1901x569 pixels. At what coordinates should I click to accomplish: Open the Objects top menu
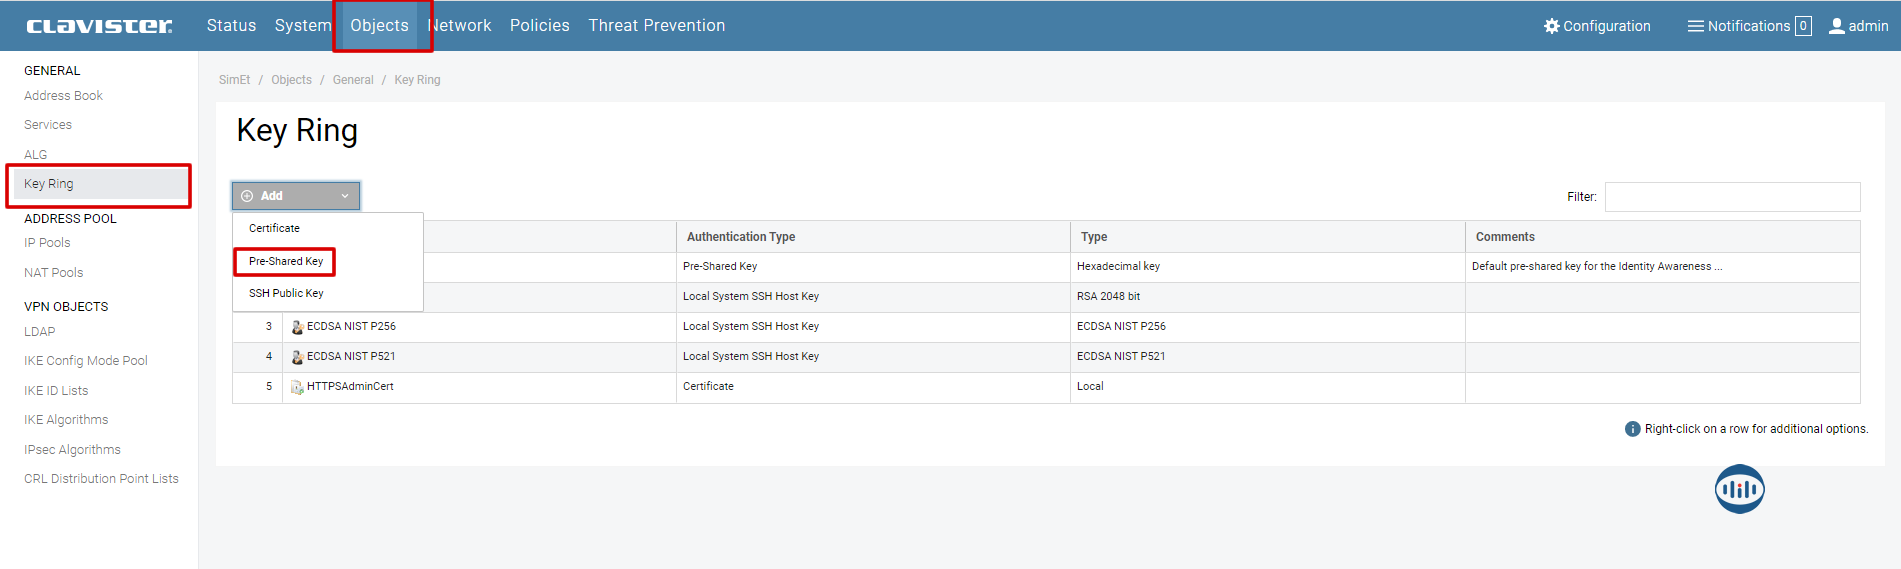[379, 26]
